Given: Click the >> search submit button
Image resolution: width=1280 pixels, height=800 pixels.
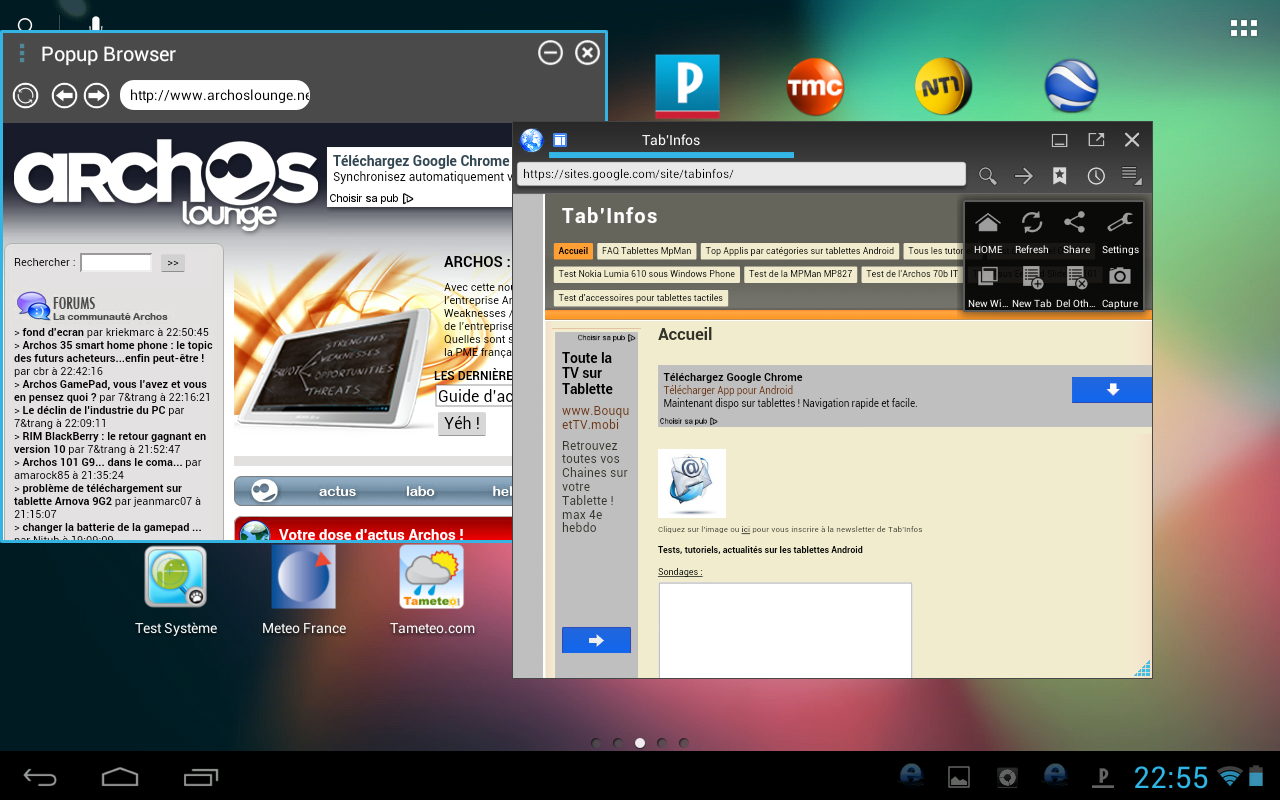Looking at the screenshot, I should pos(173,263).
